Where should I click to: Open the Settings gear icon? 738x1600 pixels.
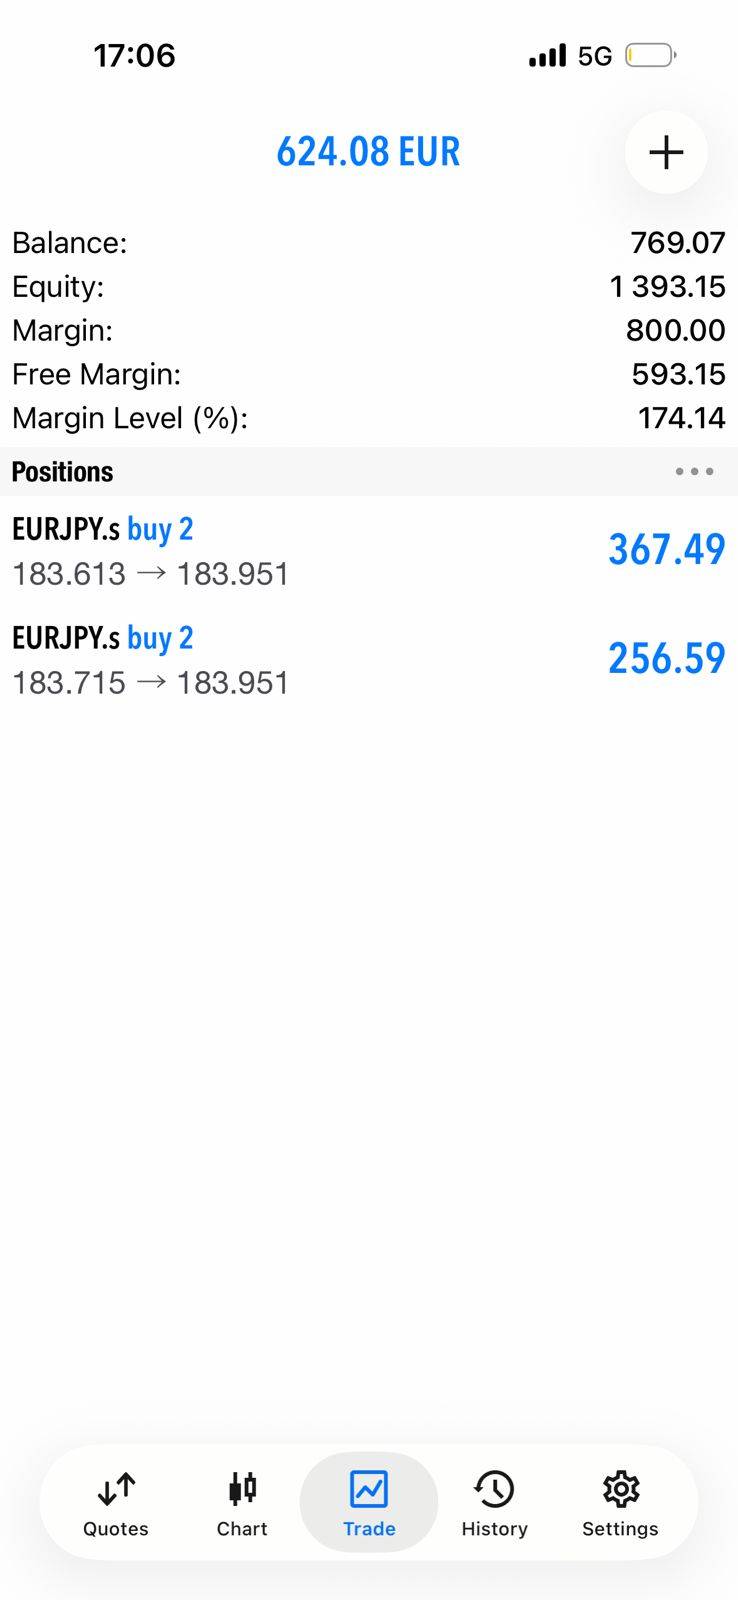point(620,1489)
